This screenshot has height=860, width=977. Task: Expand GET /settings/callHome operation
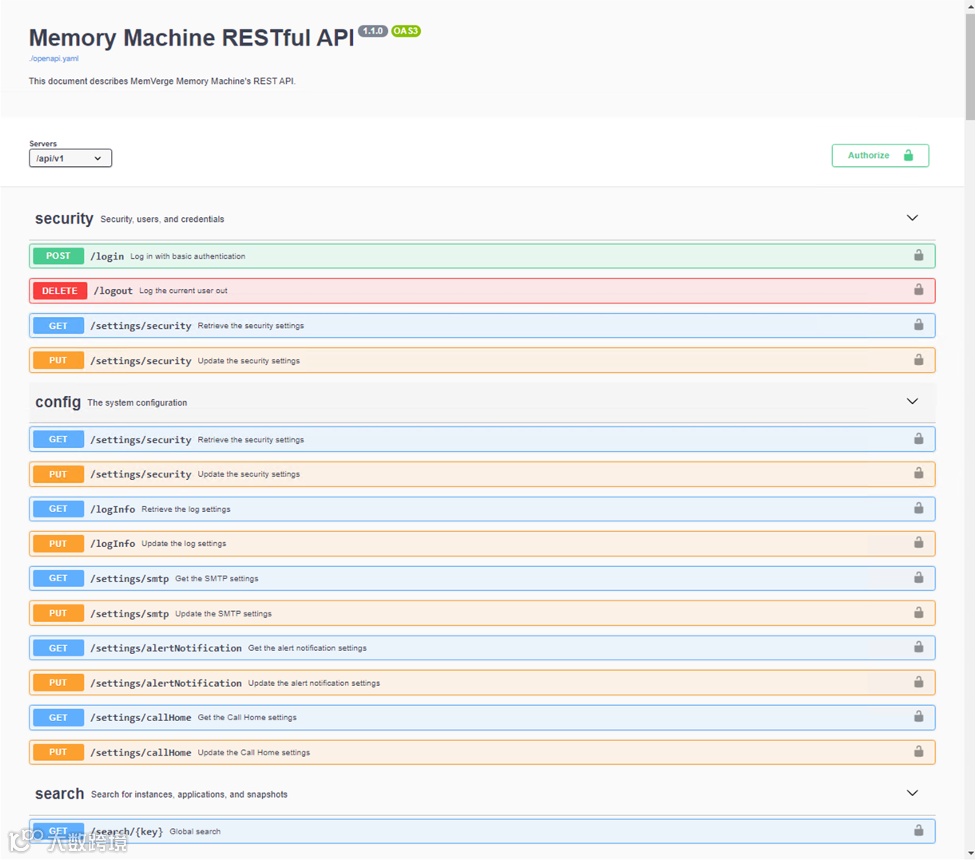pos(482,717)
